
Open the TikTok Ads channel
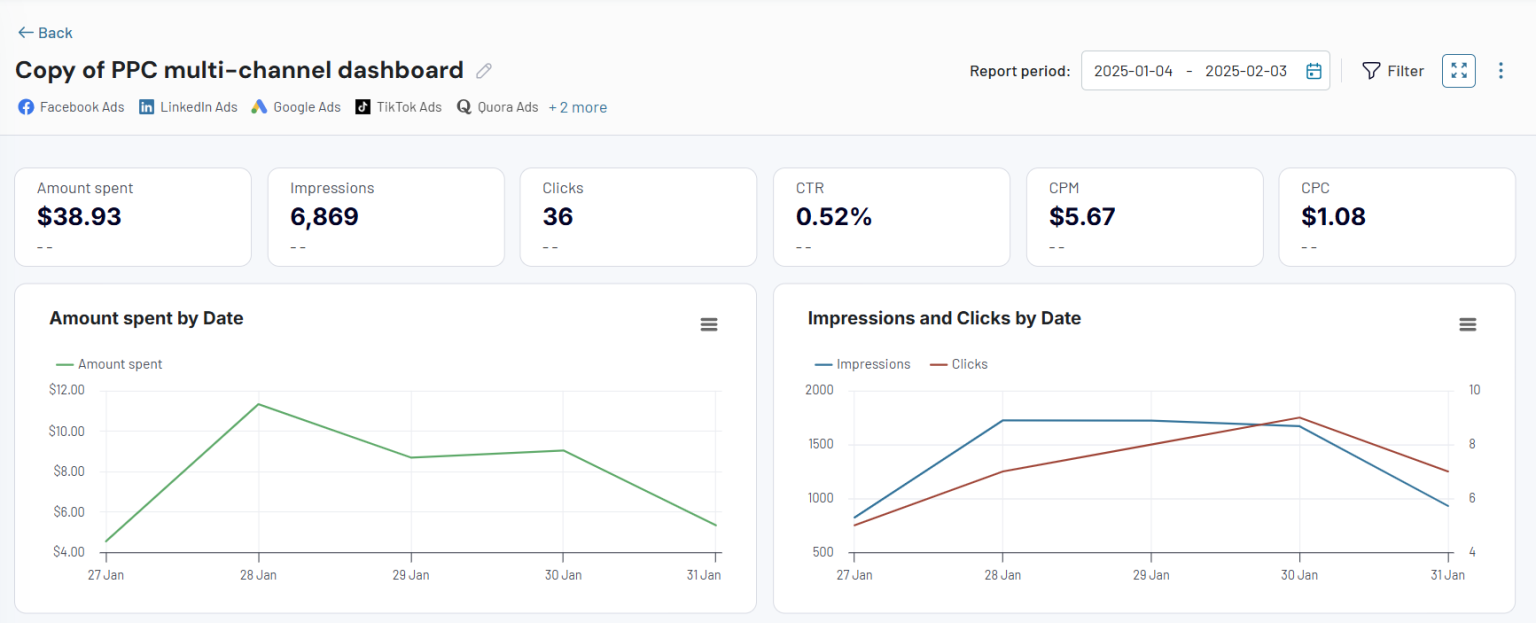click(362, 107)
